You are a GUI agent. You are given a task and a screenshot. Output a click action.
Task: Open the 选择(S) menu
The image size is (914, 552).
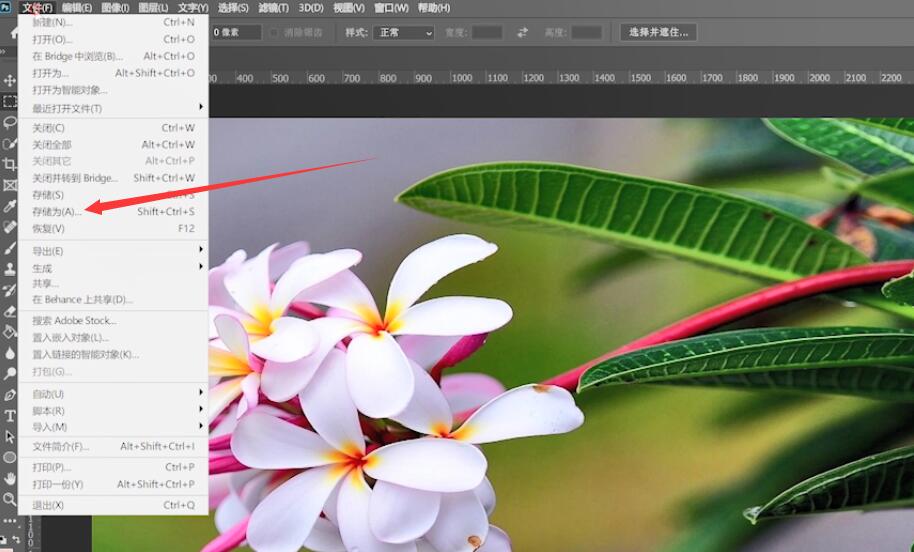pyautogui.click(x=233, y=8)
